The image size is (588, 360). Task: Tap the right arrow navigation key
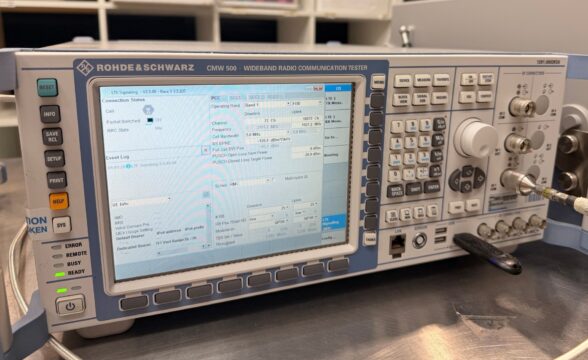pyautogui.click(x=479, y=178)
